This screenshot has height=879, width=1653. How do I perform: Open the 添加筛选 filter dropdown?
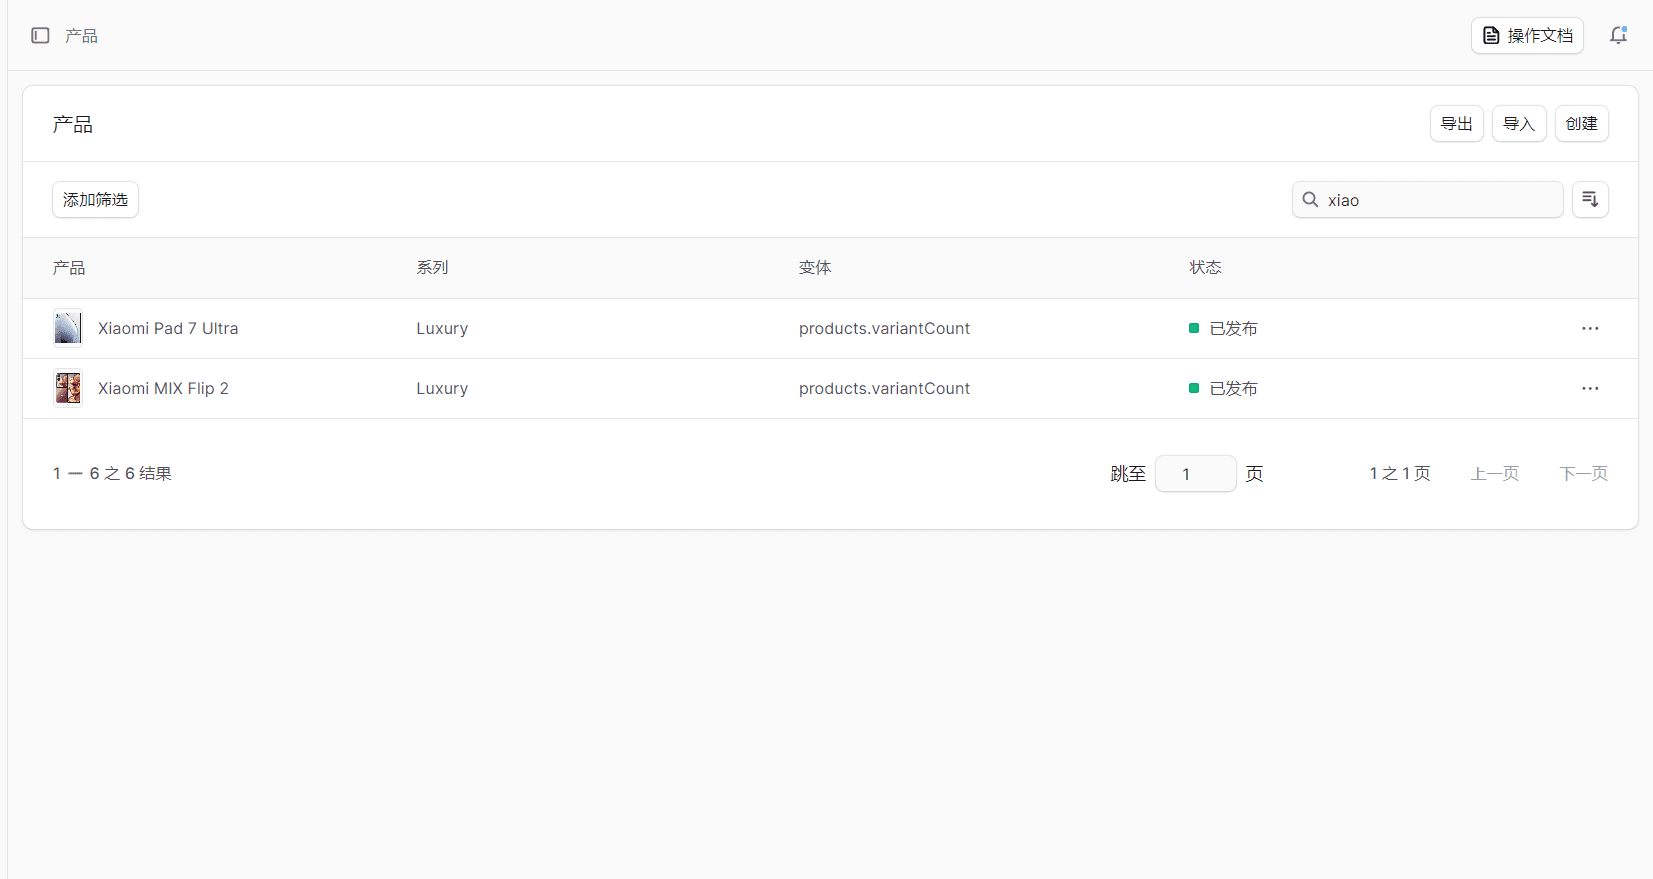coord(95,200)
